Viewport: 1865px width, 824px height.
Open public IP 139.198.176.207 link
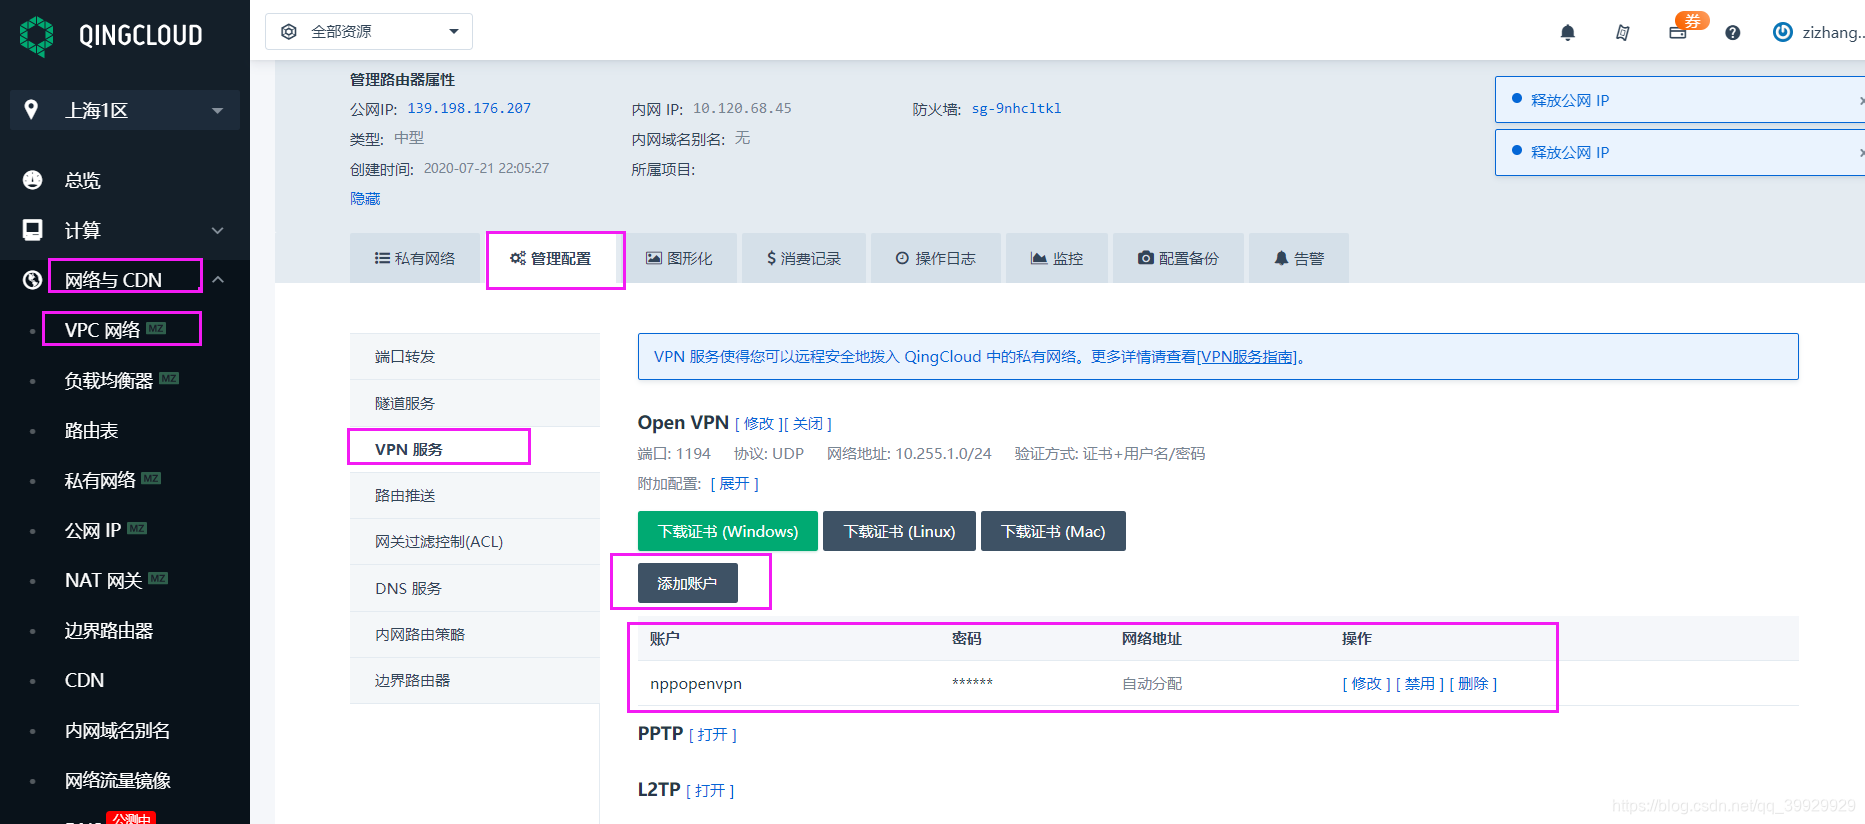tap(469, 109)
